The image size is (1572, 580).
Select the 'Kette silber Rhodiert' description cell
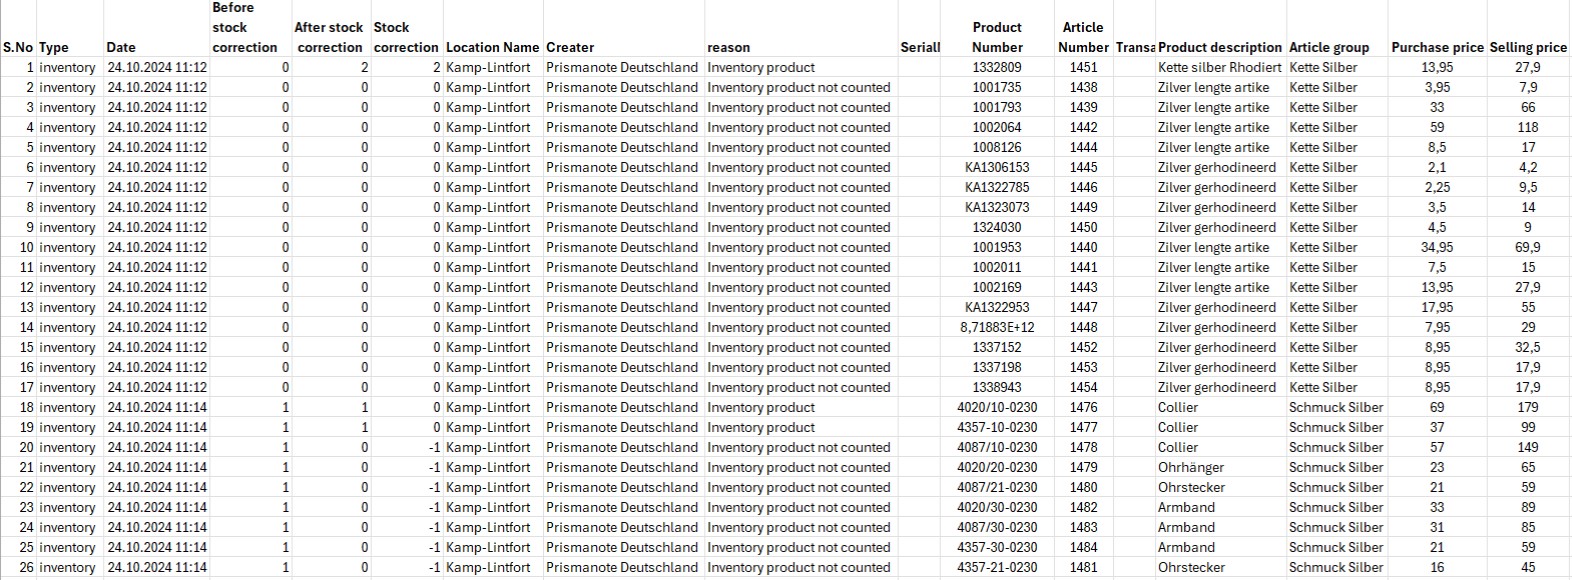pos(1218,67)
